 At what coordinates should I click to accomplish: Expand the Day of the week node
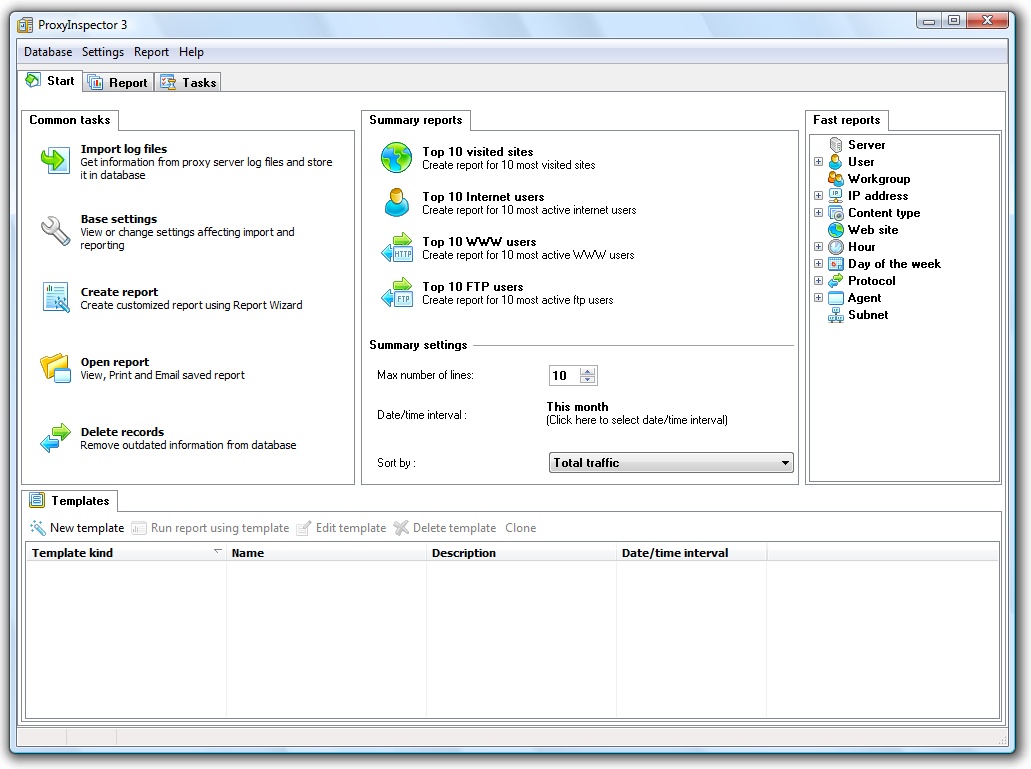pos(819,264)
